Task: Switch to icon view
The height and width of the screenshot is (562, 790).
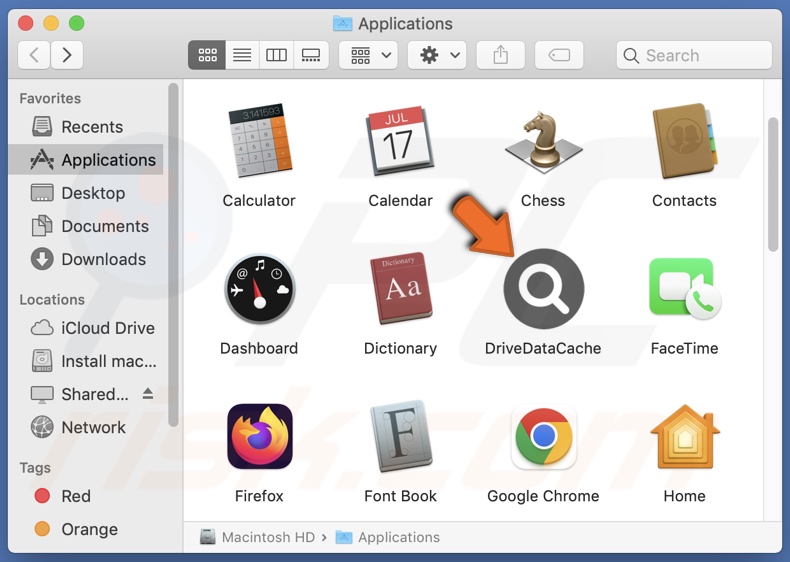Action: (x=207, y=55)
